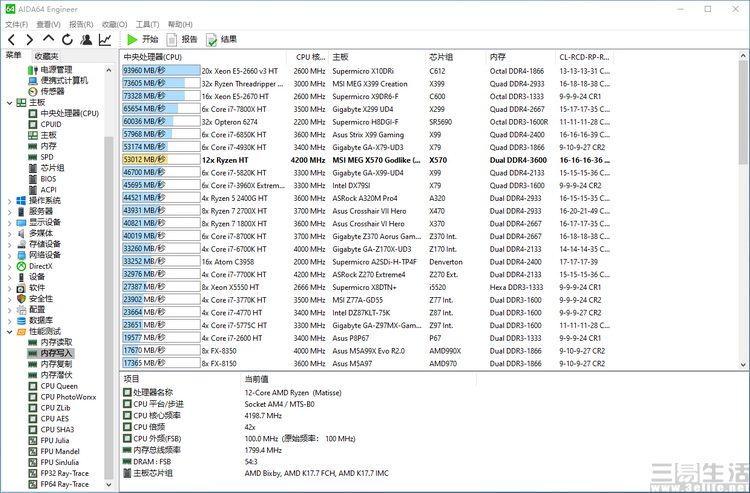Select CPUID in the tree

pos(45,124)
